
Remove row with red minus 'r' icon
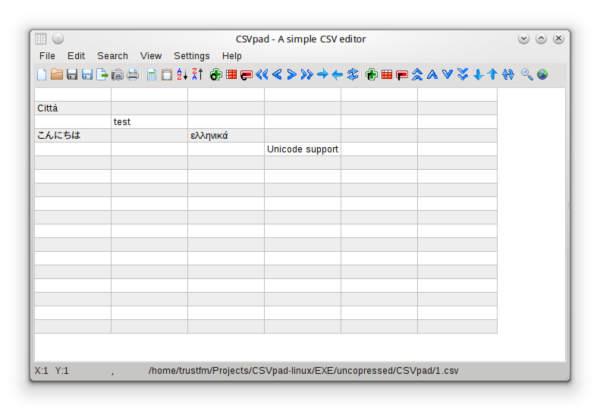pos(402,74)
